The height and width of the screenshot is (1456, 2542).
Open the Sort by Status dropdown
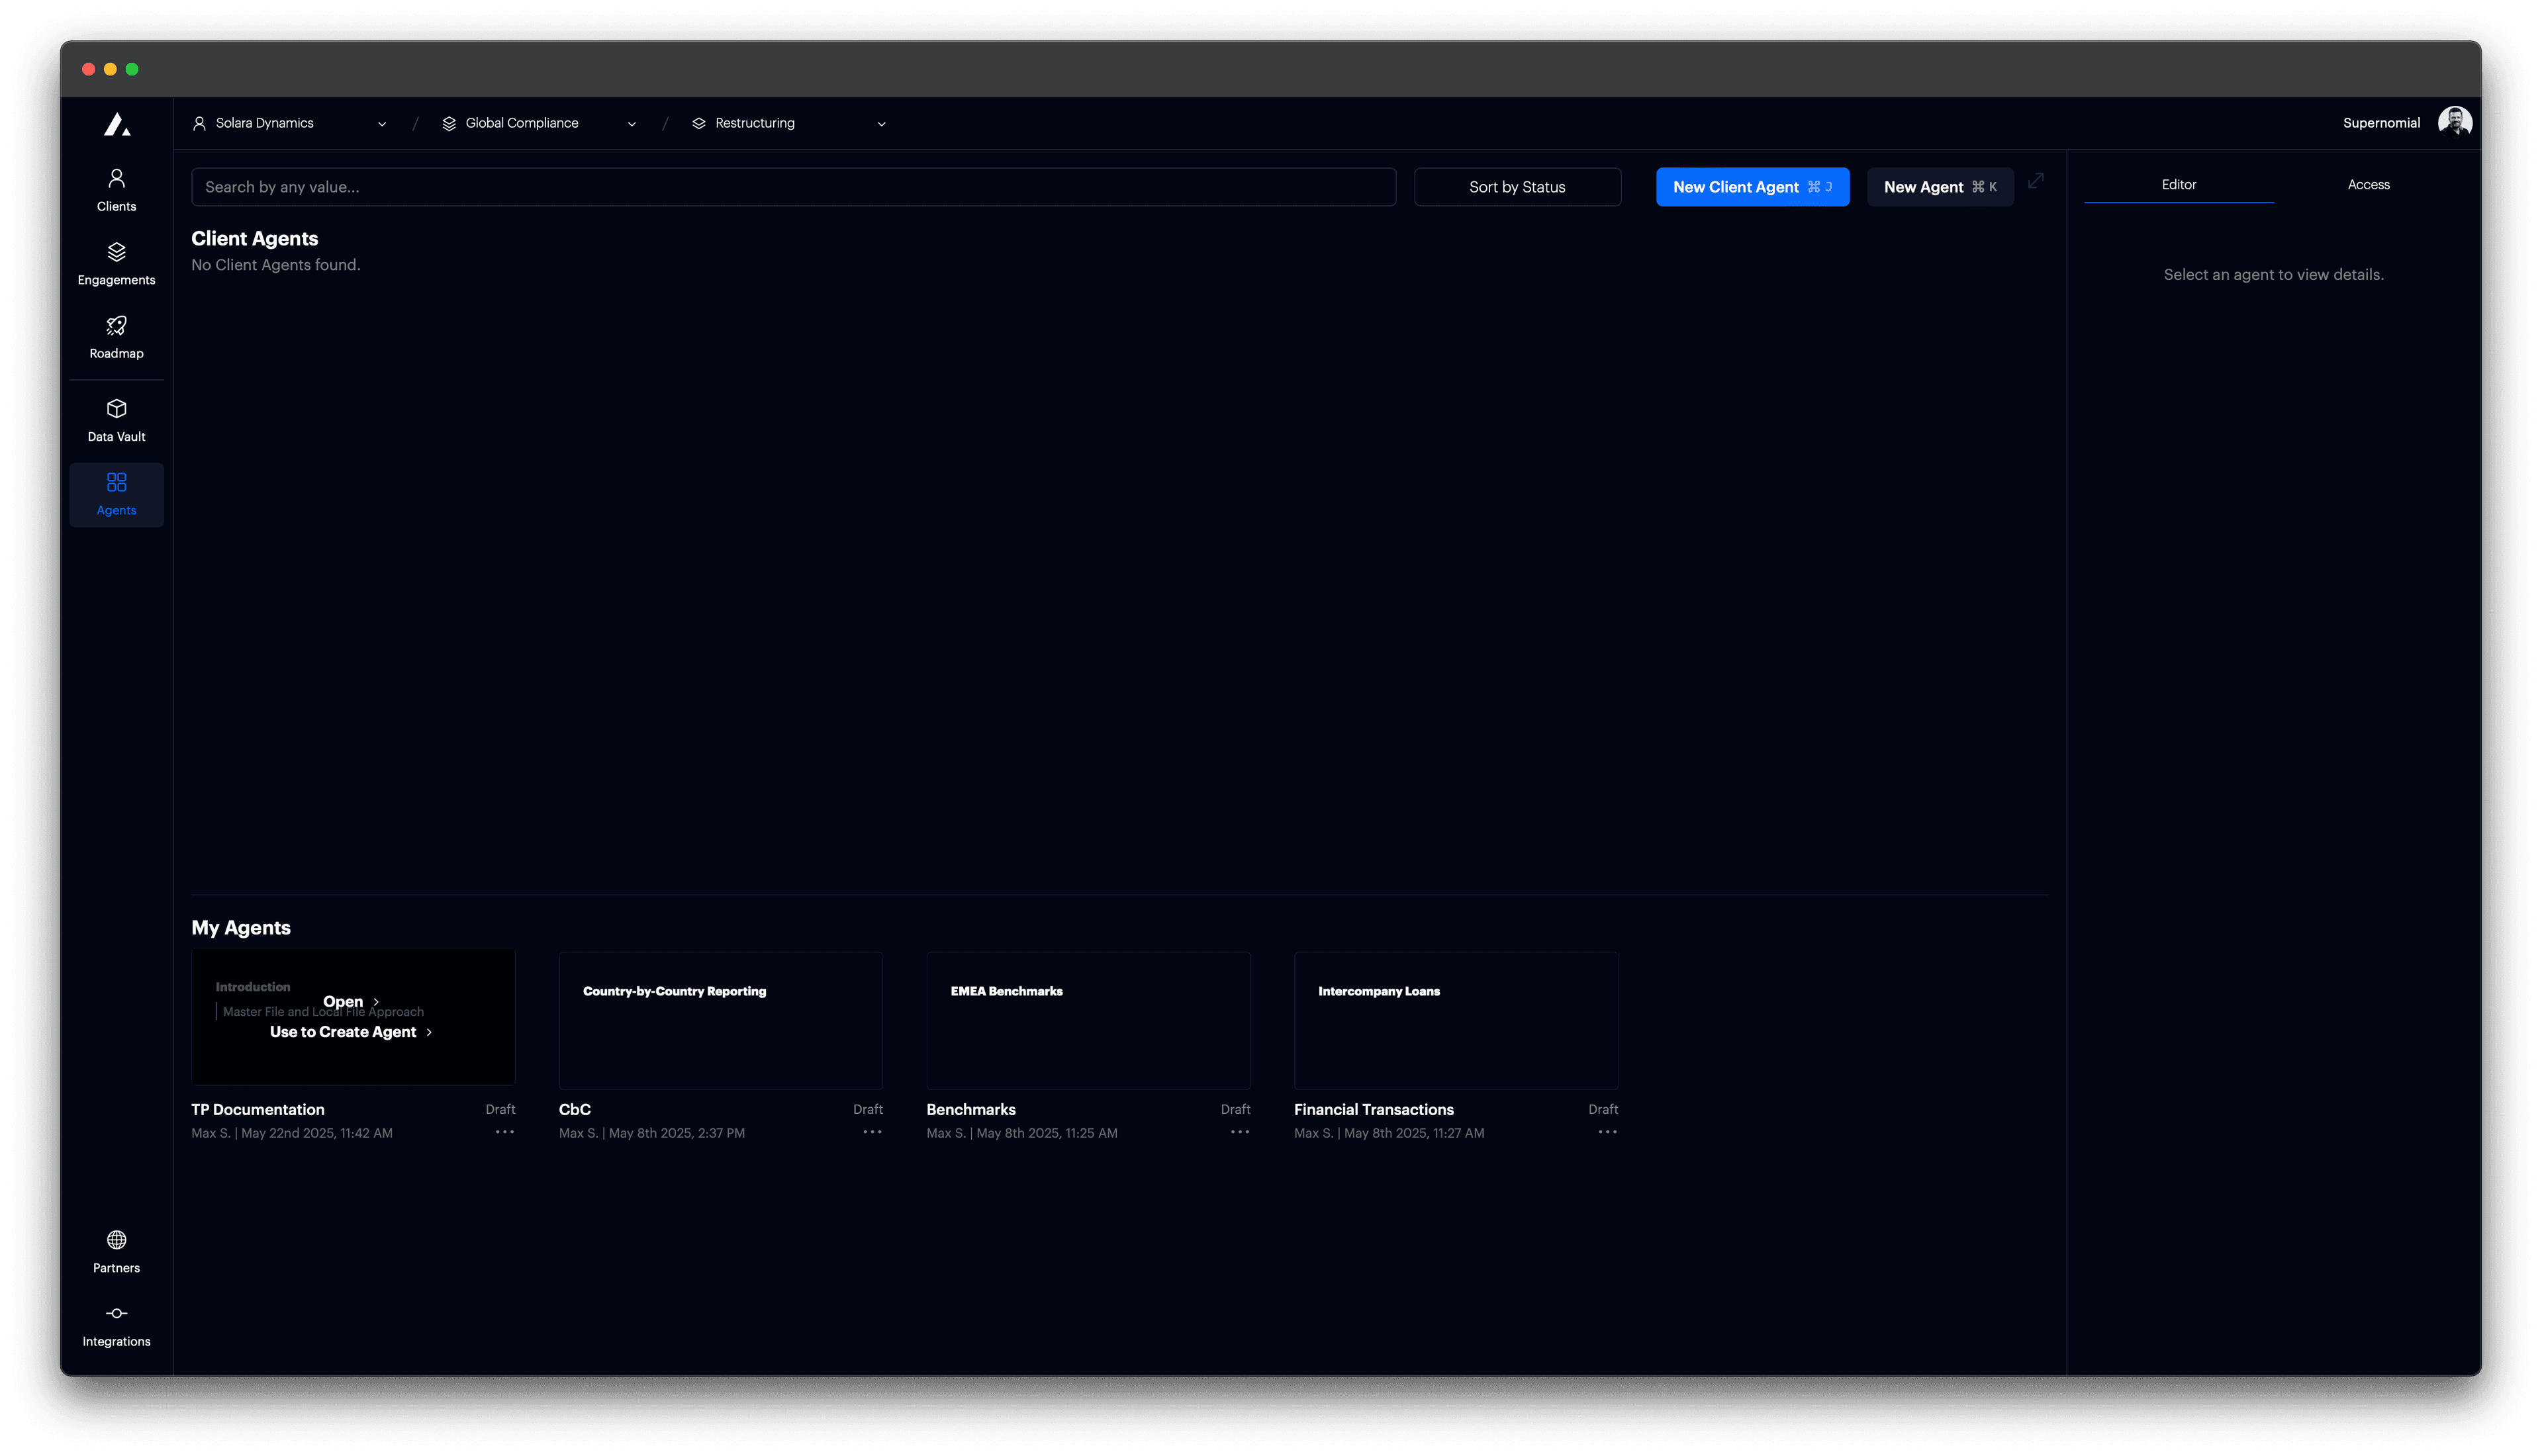point(1517,186)
